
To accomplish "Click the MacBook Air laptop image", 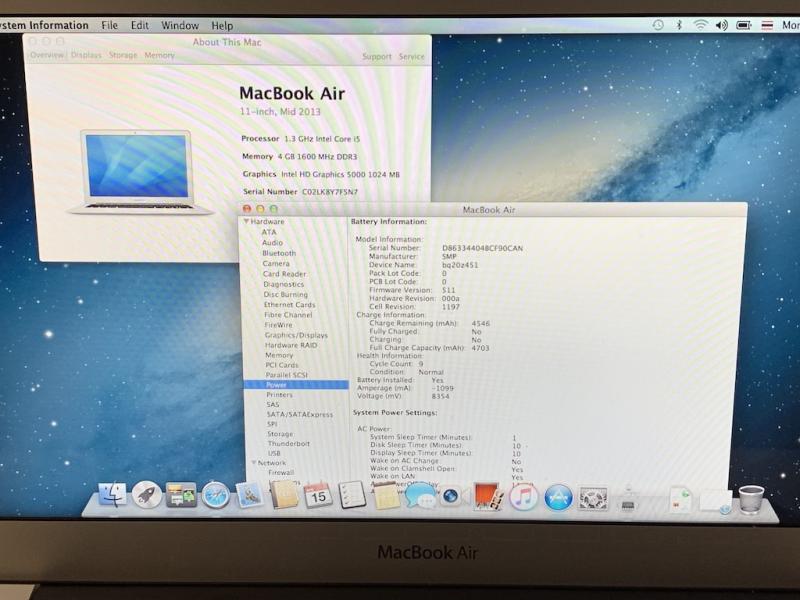I will [x=139, y=171].
